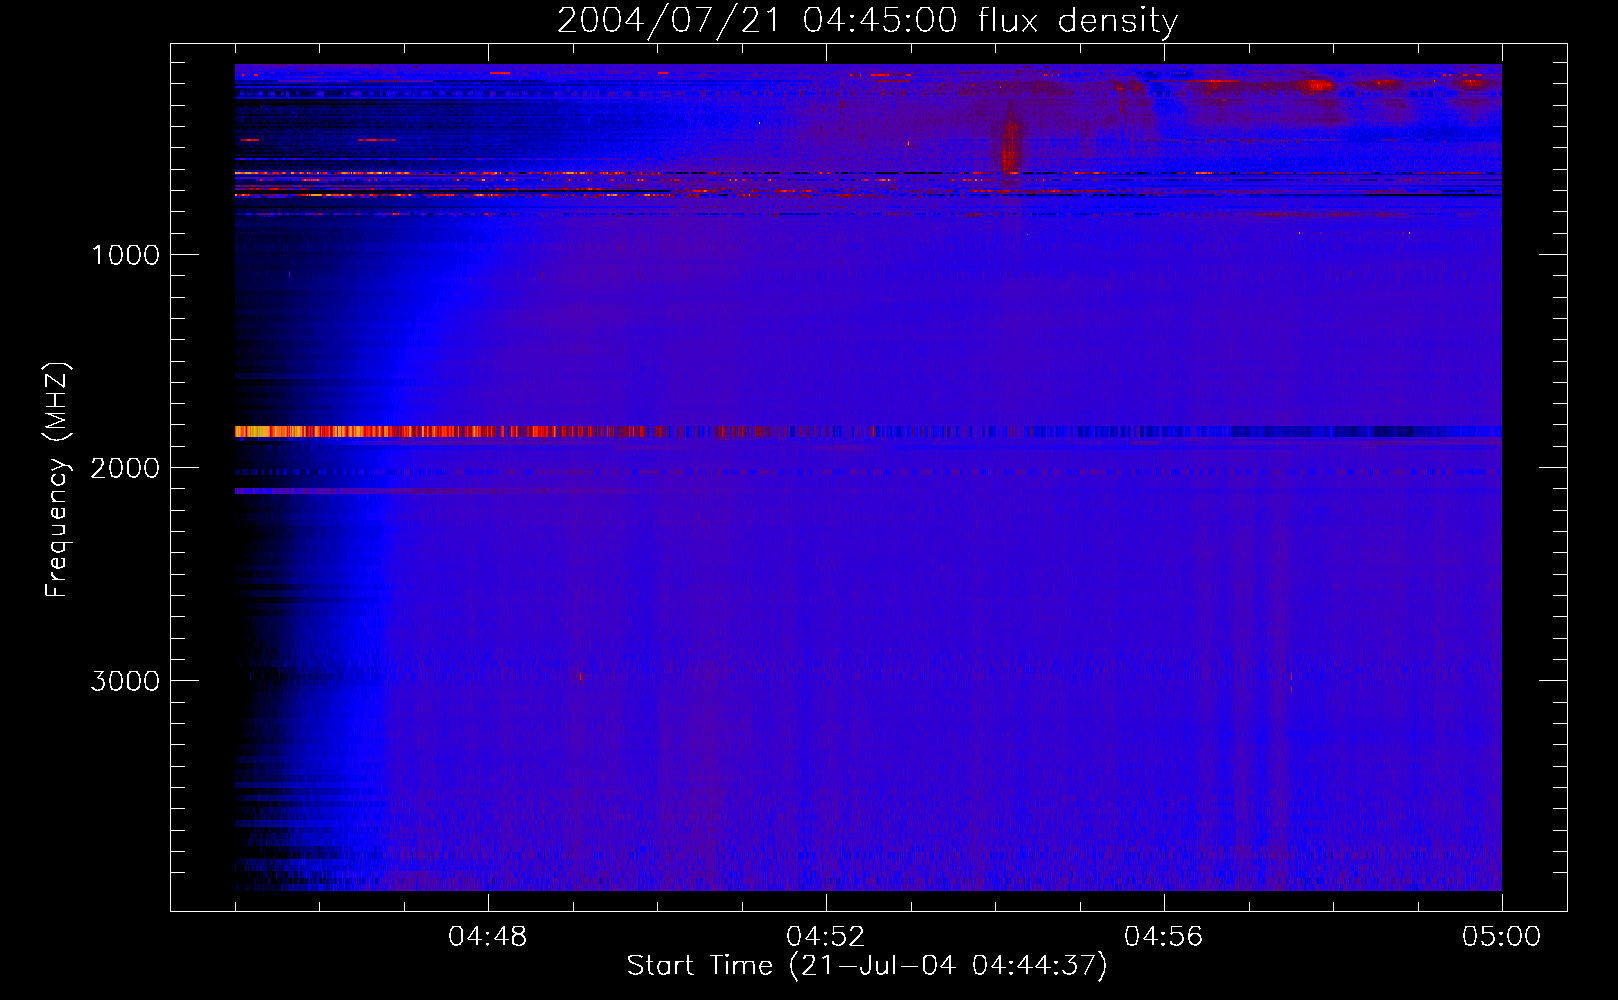Click the "Start Time (21-Jul-04 04:44:37)" axis label
The height and width of the screenshot is (1000, 1618).
click(867, 966)
